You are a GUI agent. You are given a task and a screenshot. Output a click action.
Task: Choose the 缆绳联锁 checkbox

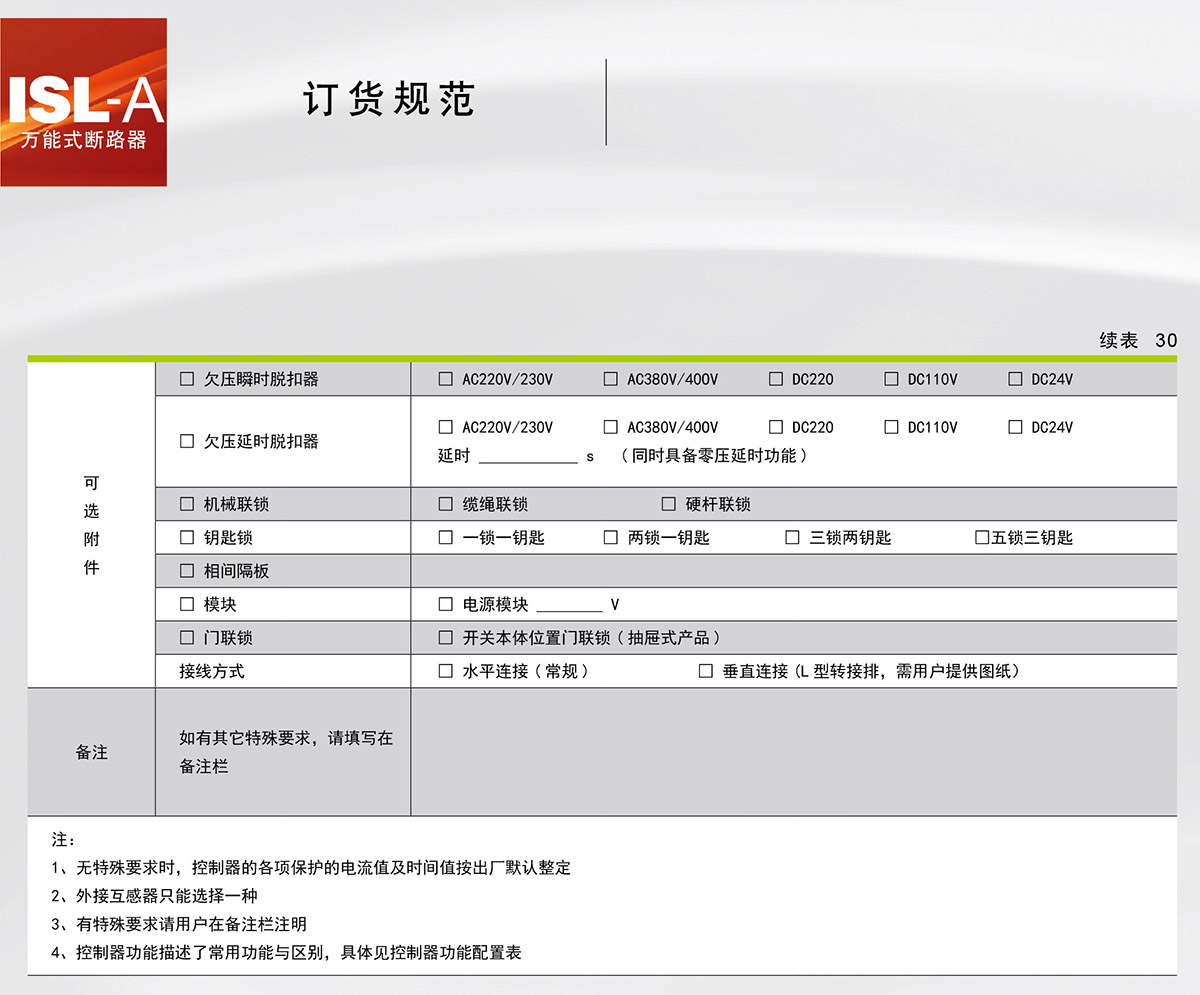coord(446,504)
